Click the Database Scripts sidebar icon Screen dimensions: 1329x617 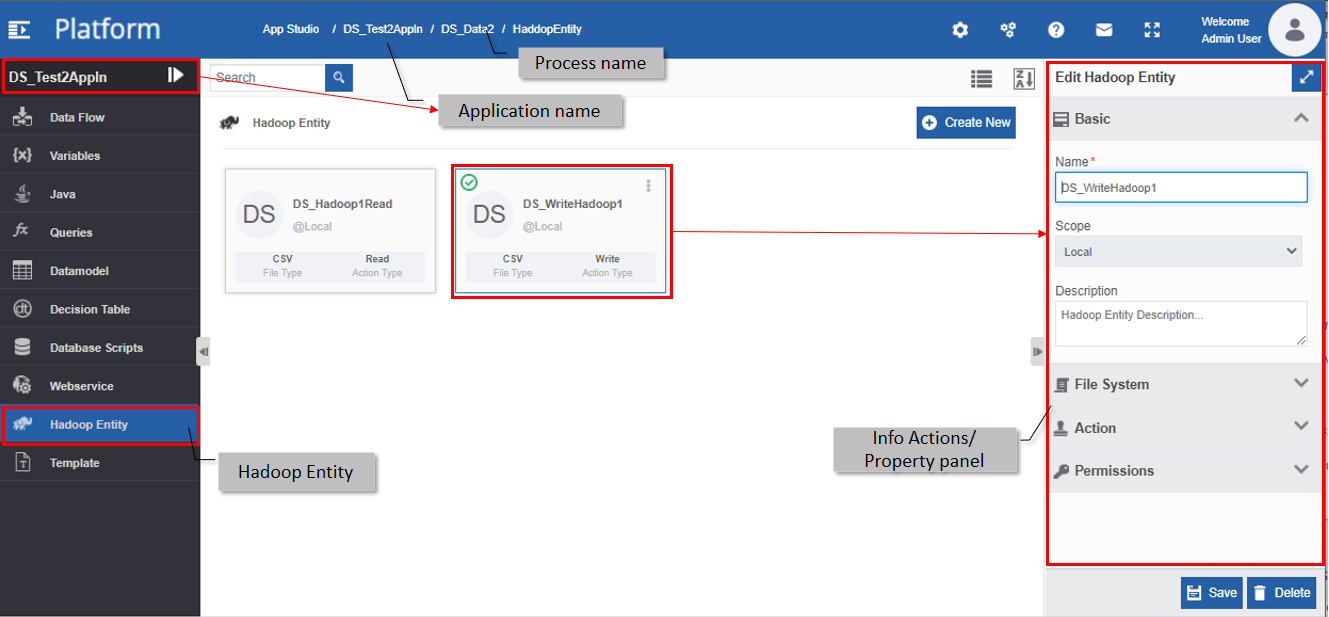click(22, 347)
